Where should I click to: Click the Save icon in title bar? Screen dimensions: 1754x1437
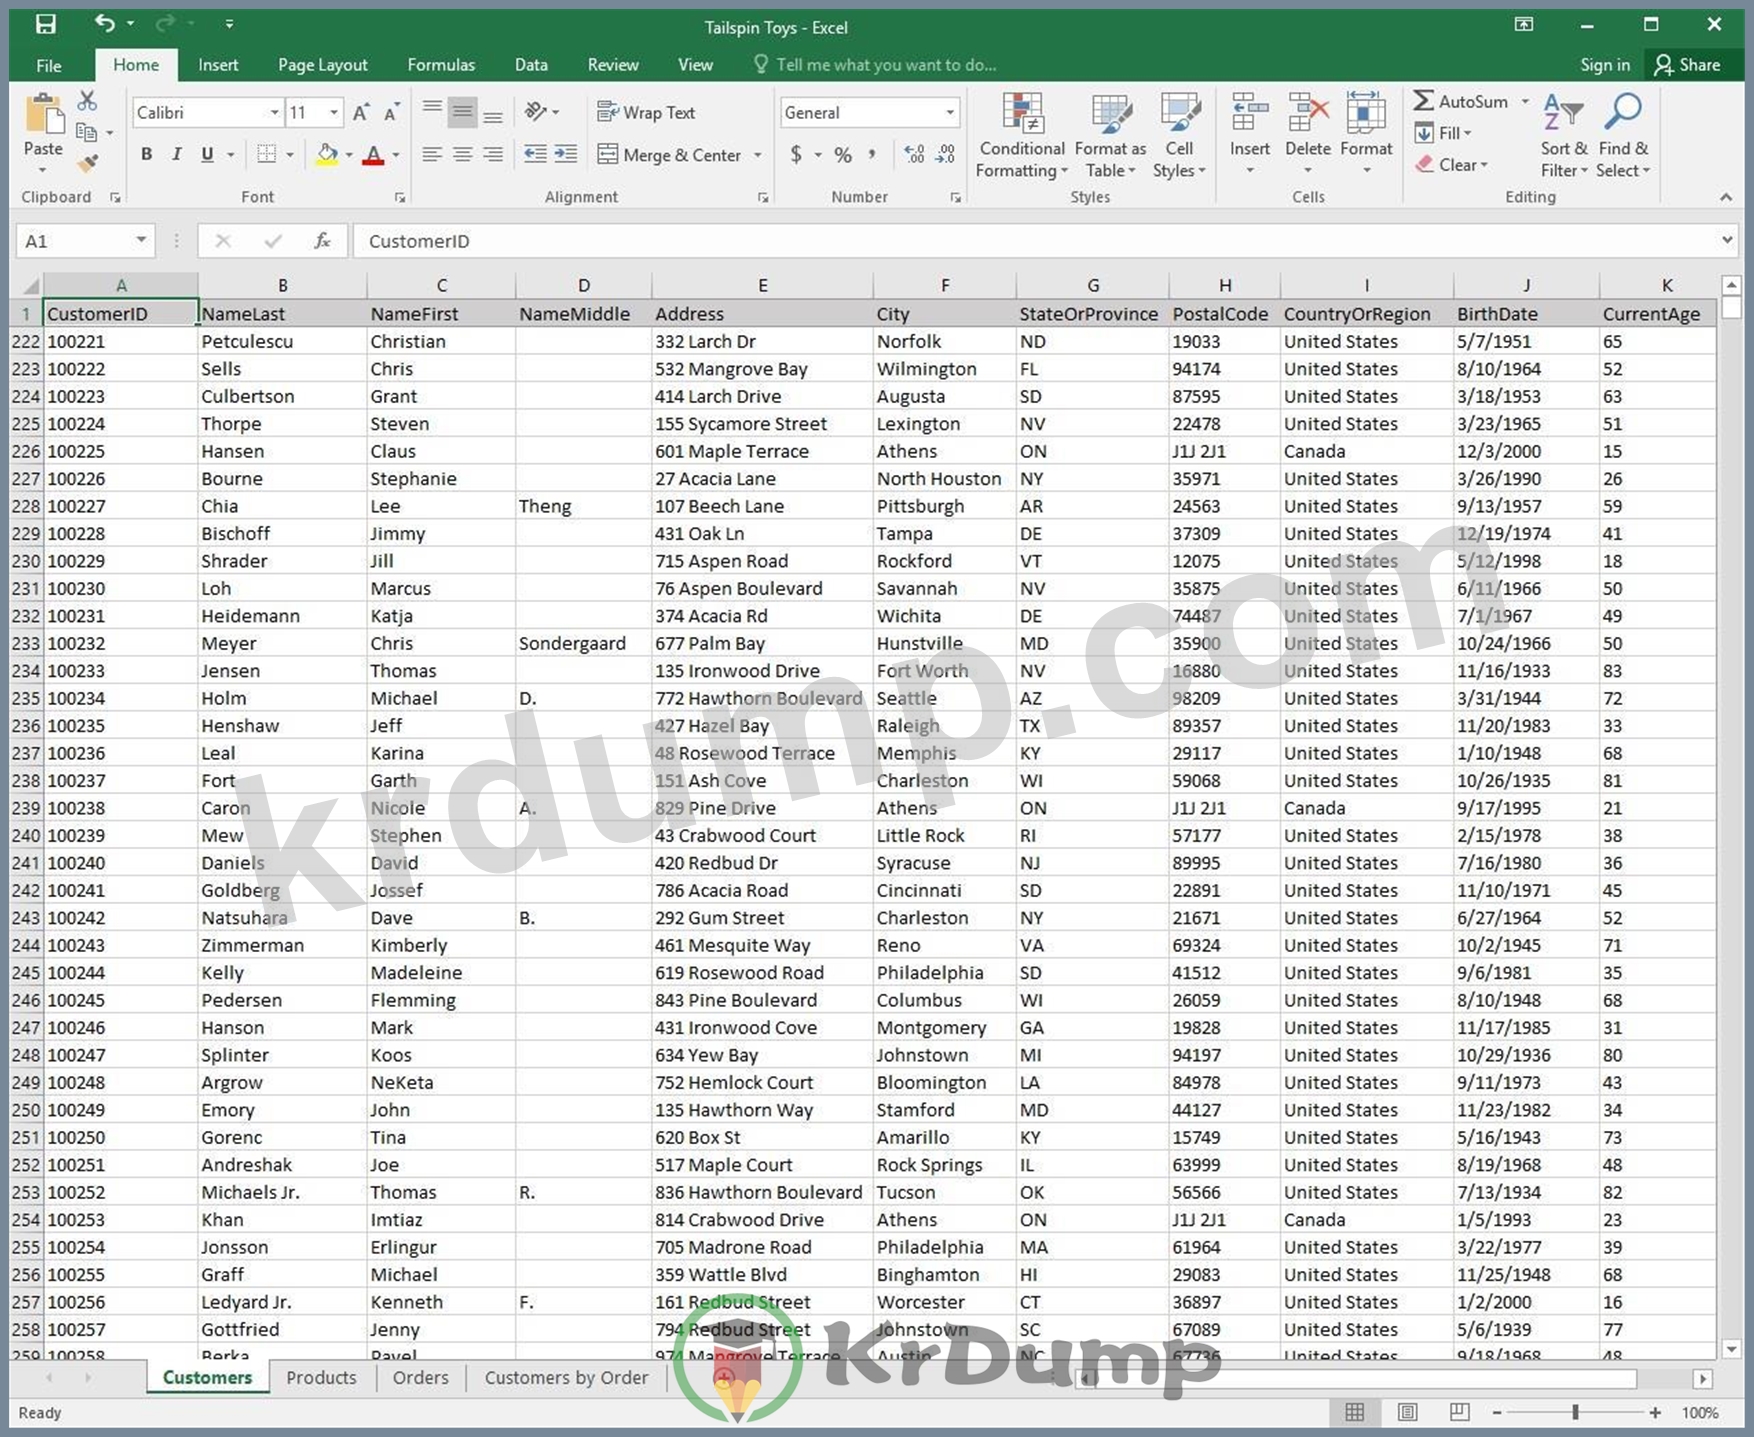45,23
